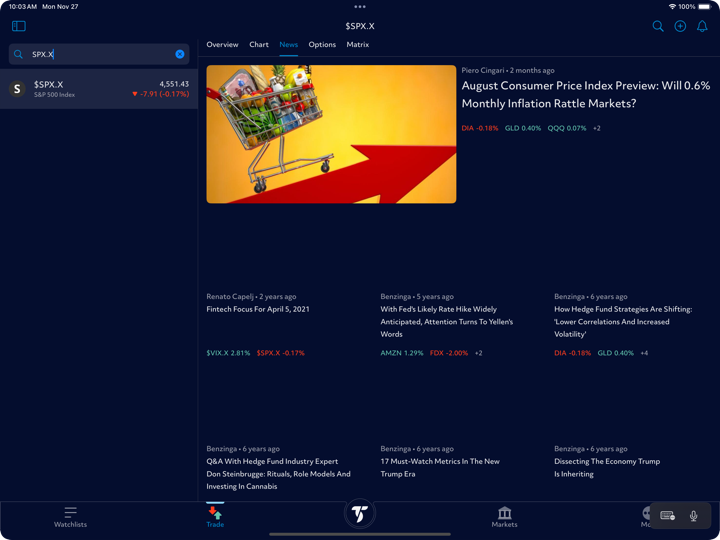Screen dimensions: 720x540
Task: Switch to the Chart tab
Action: (259, 45)
